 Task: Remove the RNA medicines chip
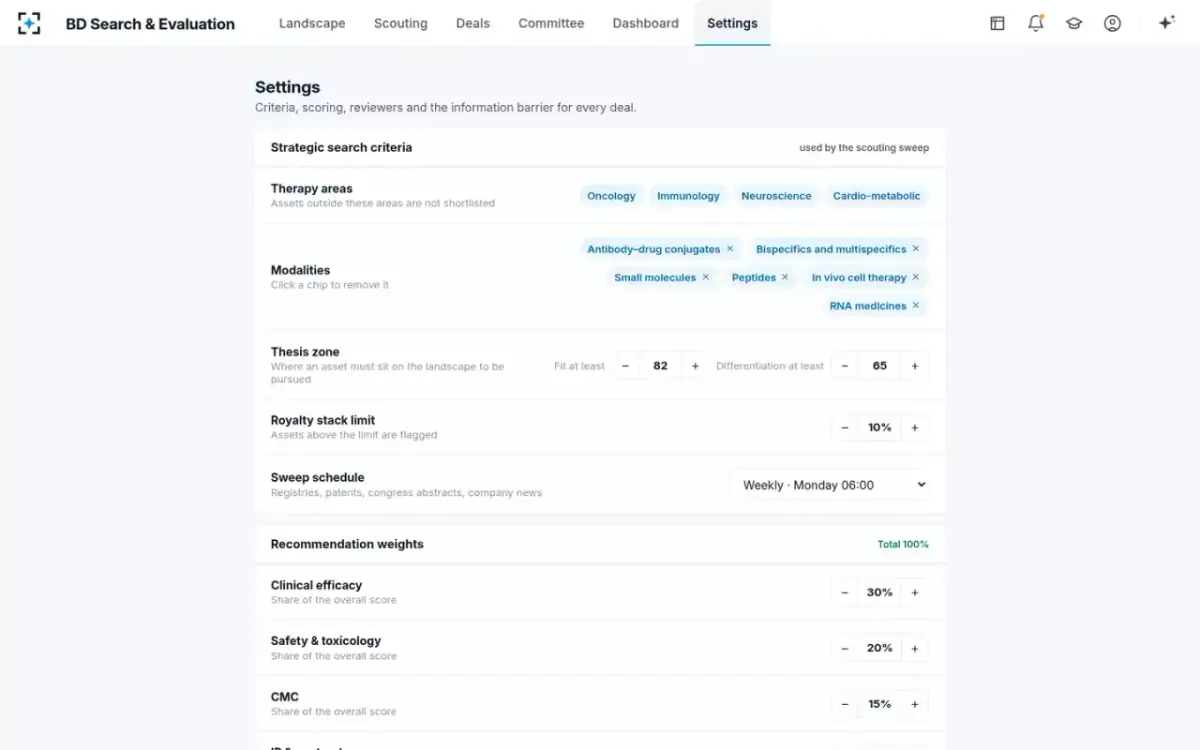915,306
